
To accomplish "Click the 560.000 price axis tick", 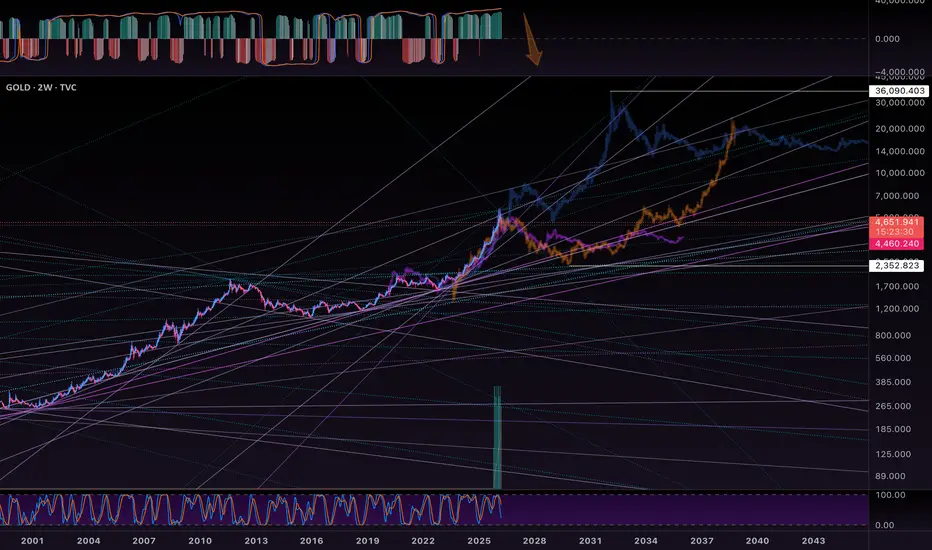I will click(x=893, y=358).
